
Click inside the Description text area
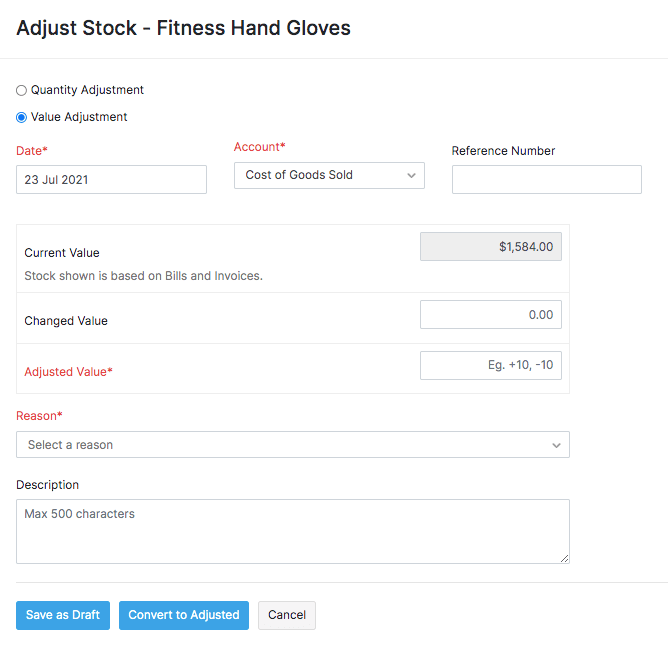pyautogui.click(x=292, y=531)
